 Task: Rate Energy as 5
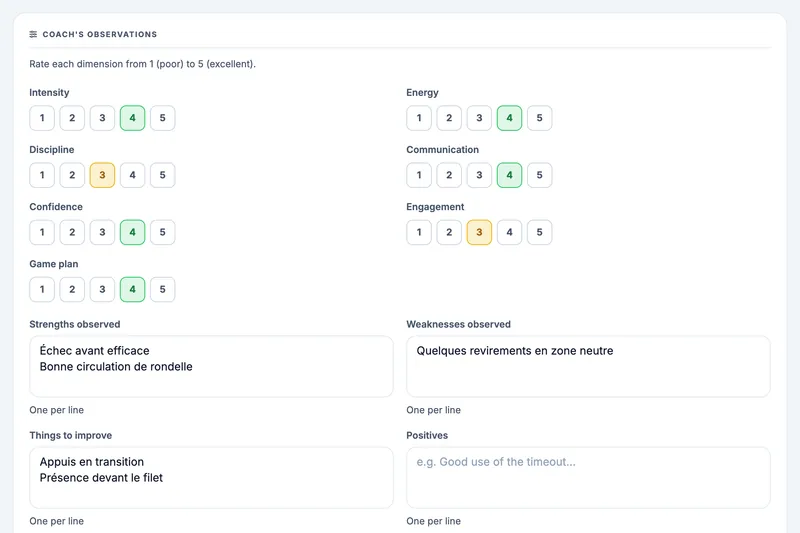539,118
